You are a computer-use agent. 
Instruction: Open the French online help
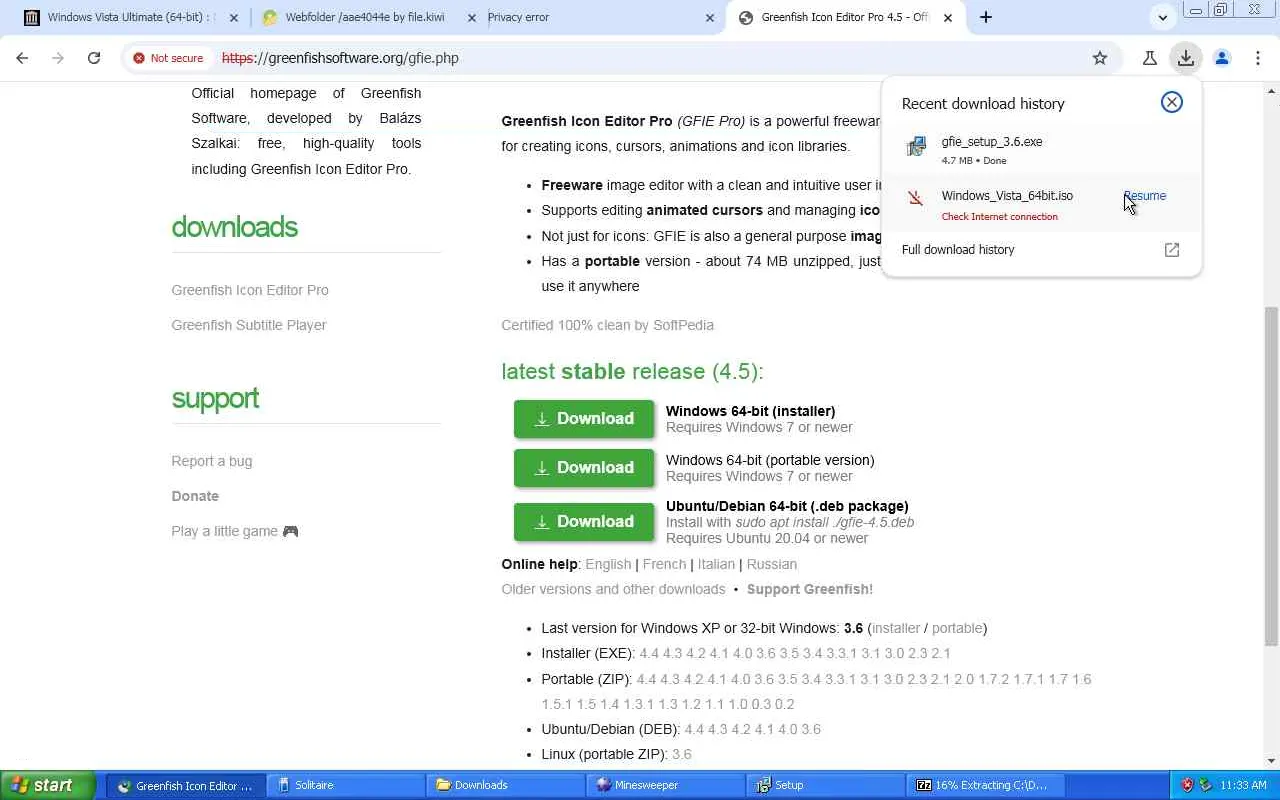click(664, 564)
